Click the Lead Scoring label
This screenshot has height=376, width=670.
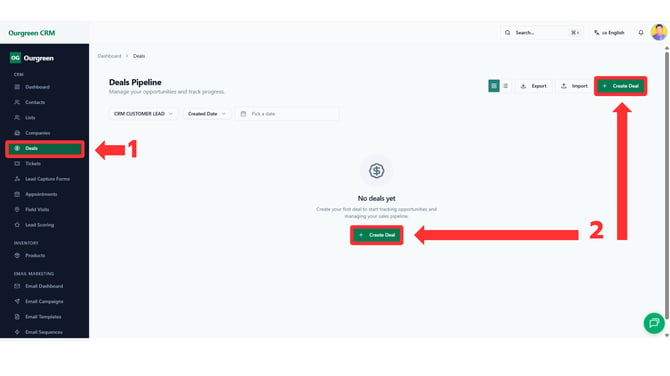click(40, 225)
